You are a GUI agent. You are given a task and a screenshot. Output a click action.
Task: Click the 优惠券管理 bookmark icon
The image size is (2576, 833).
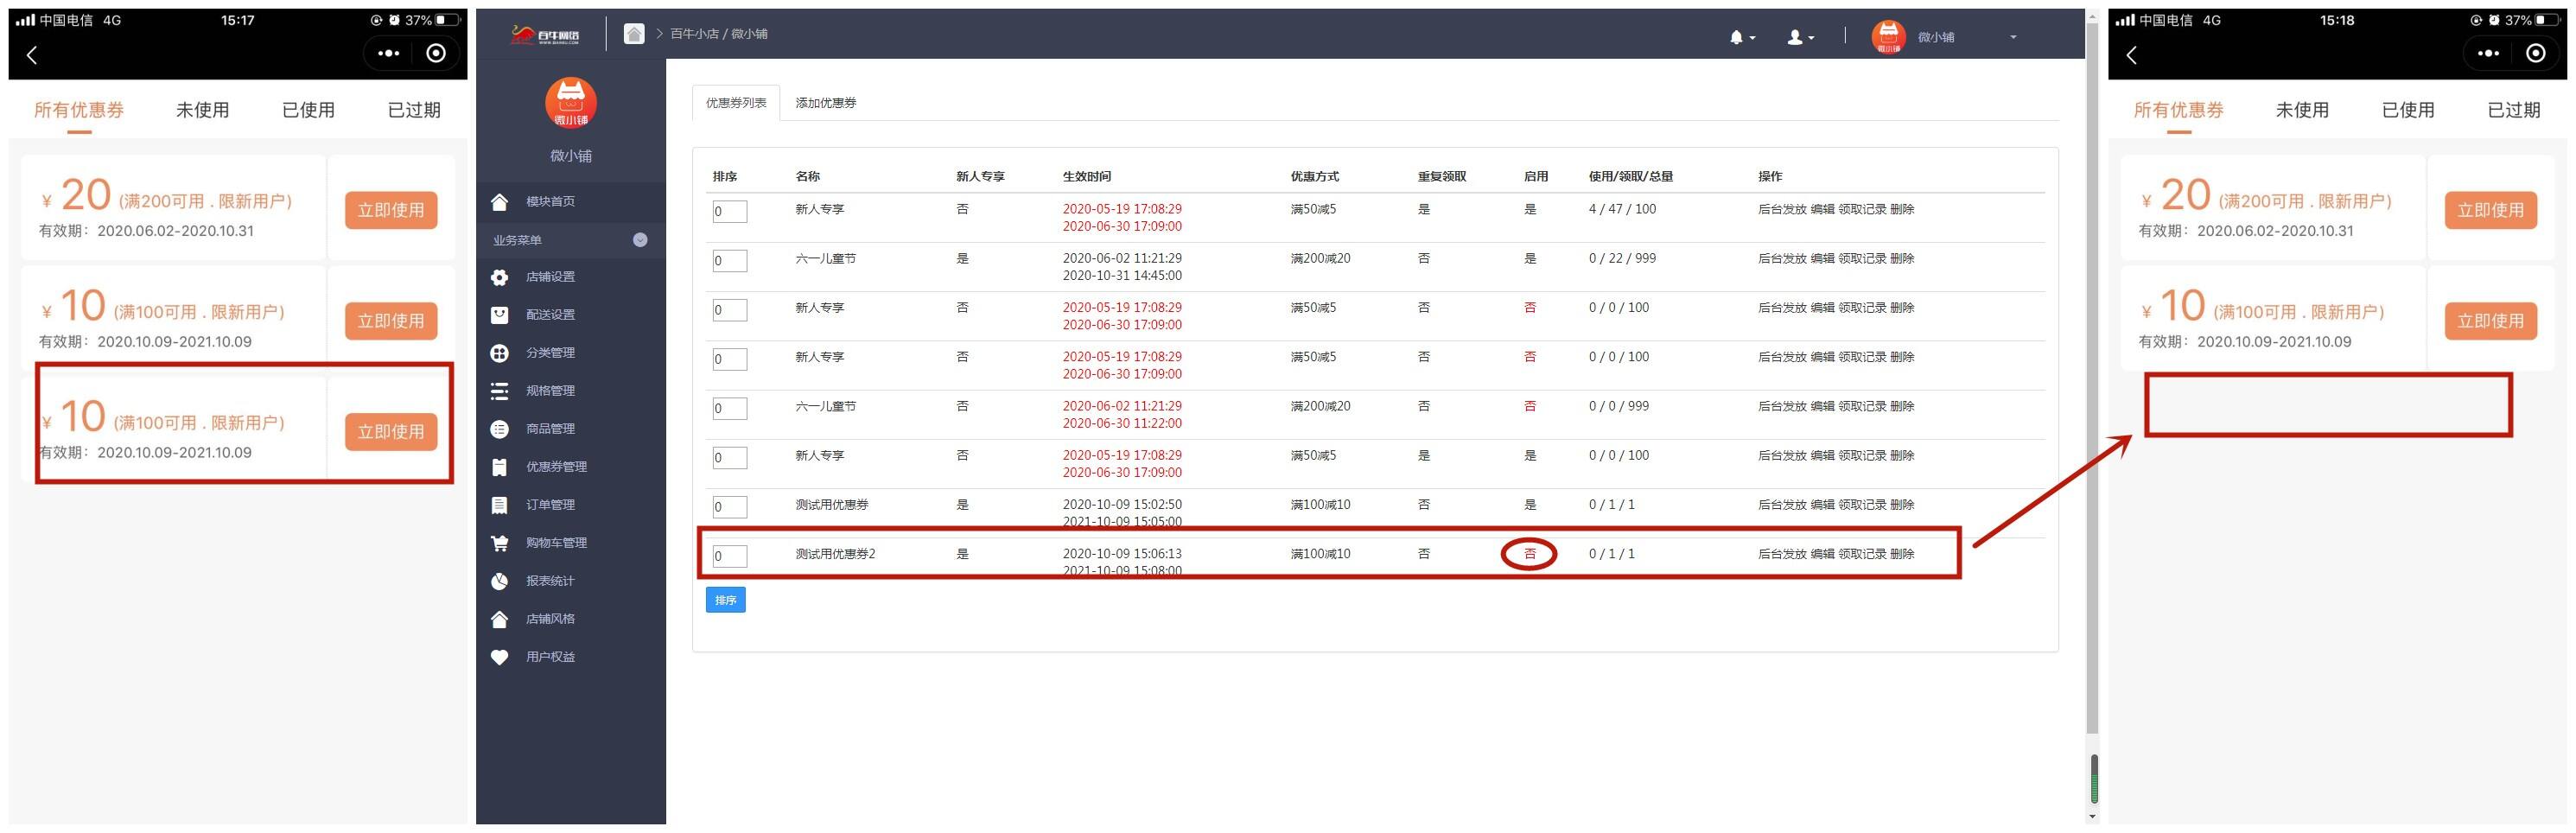[x=500, y=467]
